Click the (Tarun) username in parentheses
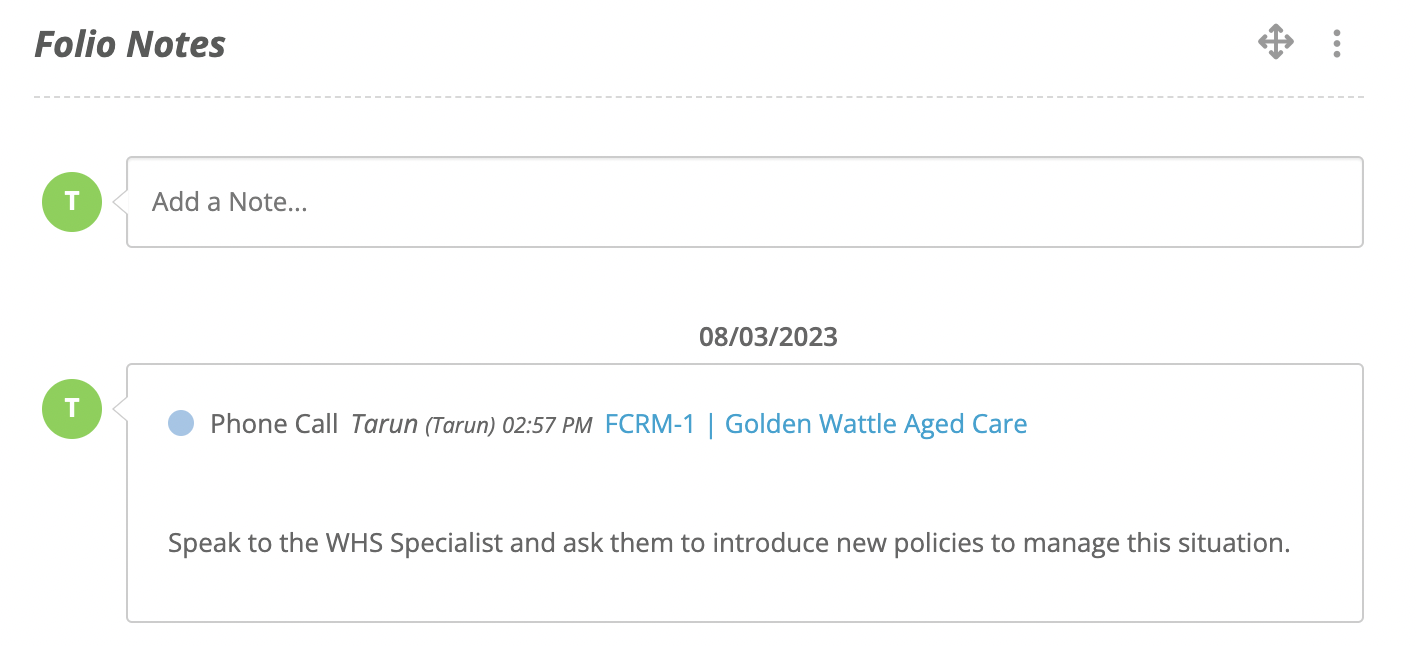The image size is (1416, 646). (x=460, y=426)
